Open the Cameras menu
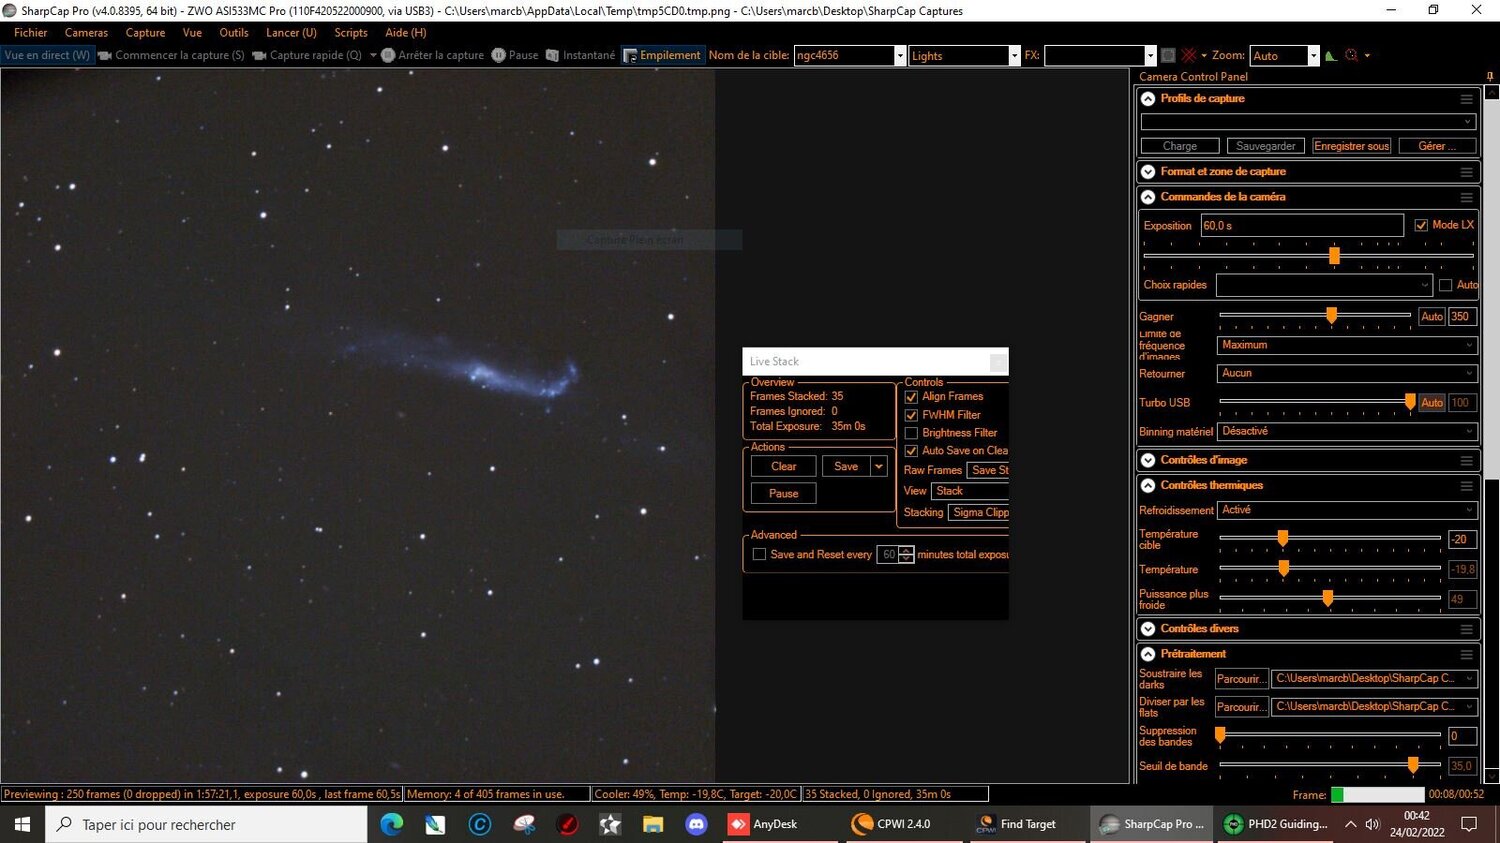This screenshot has height=843, width=1500. (x=85, y=32)
